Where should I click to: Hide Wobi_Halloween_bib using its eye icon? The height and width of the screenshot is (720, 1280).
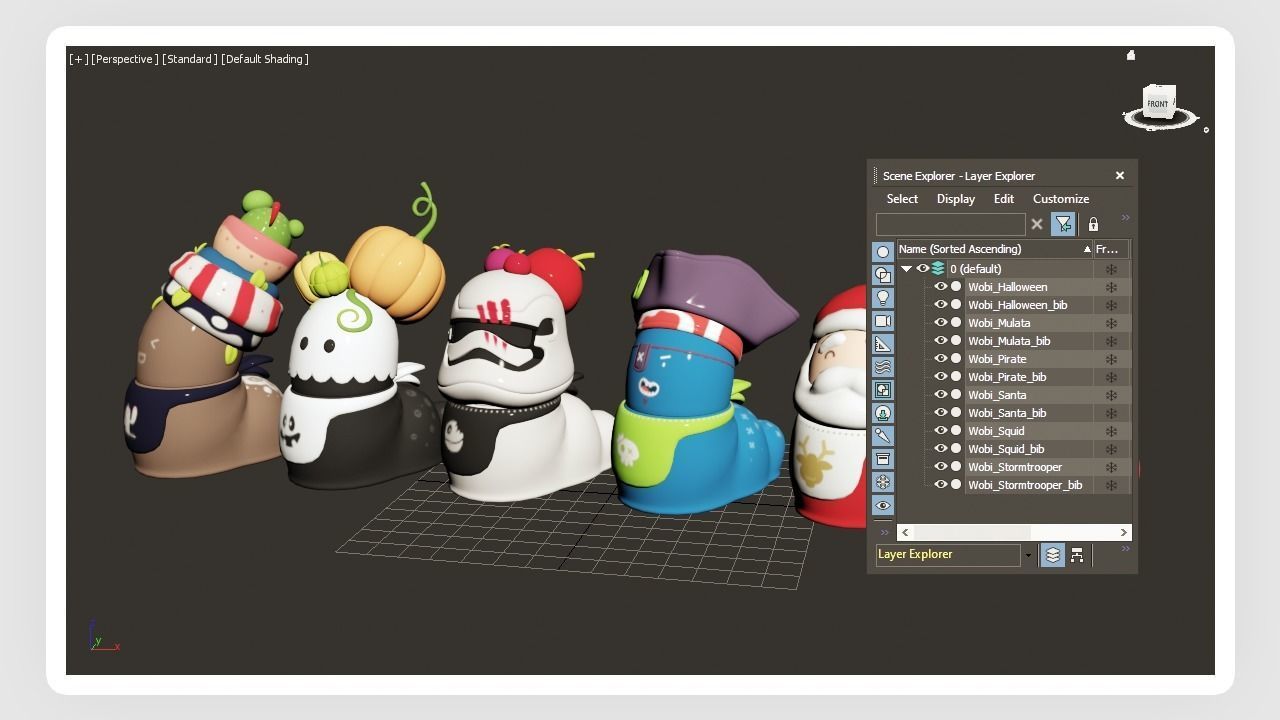click(x=940, y=304)
